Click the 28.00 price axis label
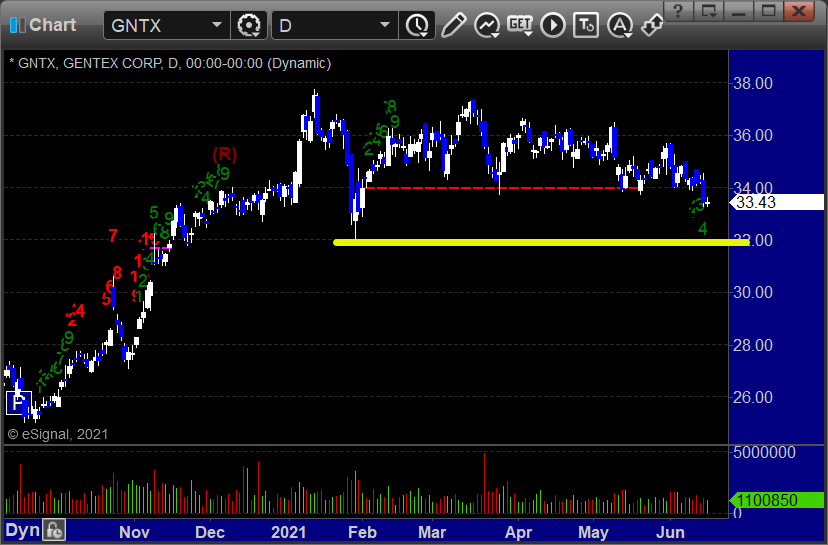The height and width of the screenshot is (545, 828). (x=753, y=345)
